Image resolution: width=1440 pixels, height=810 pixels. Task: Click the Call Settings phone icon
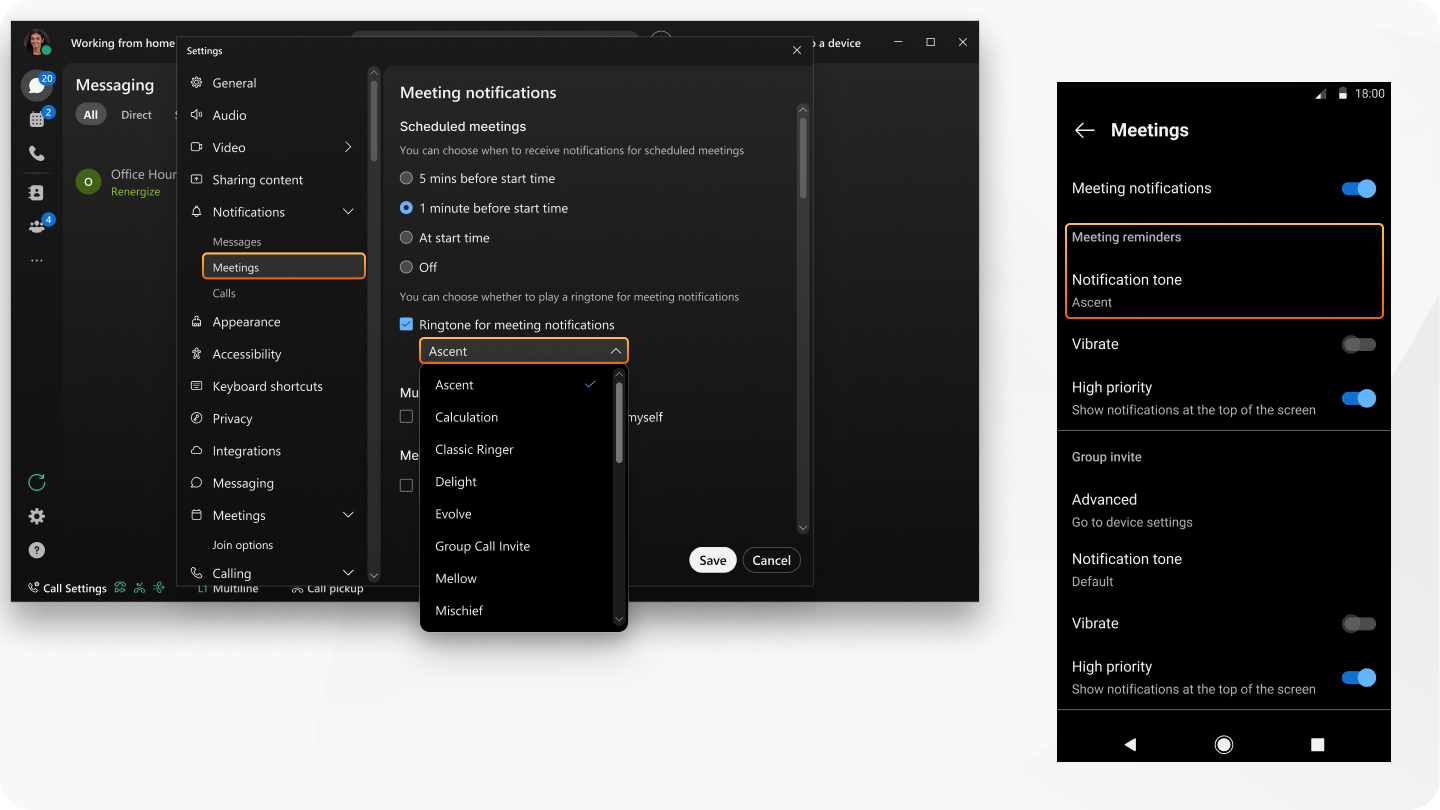[33, 588]
